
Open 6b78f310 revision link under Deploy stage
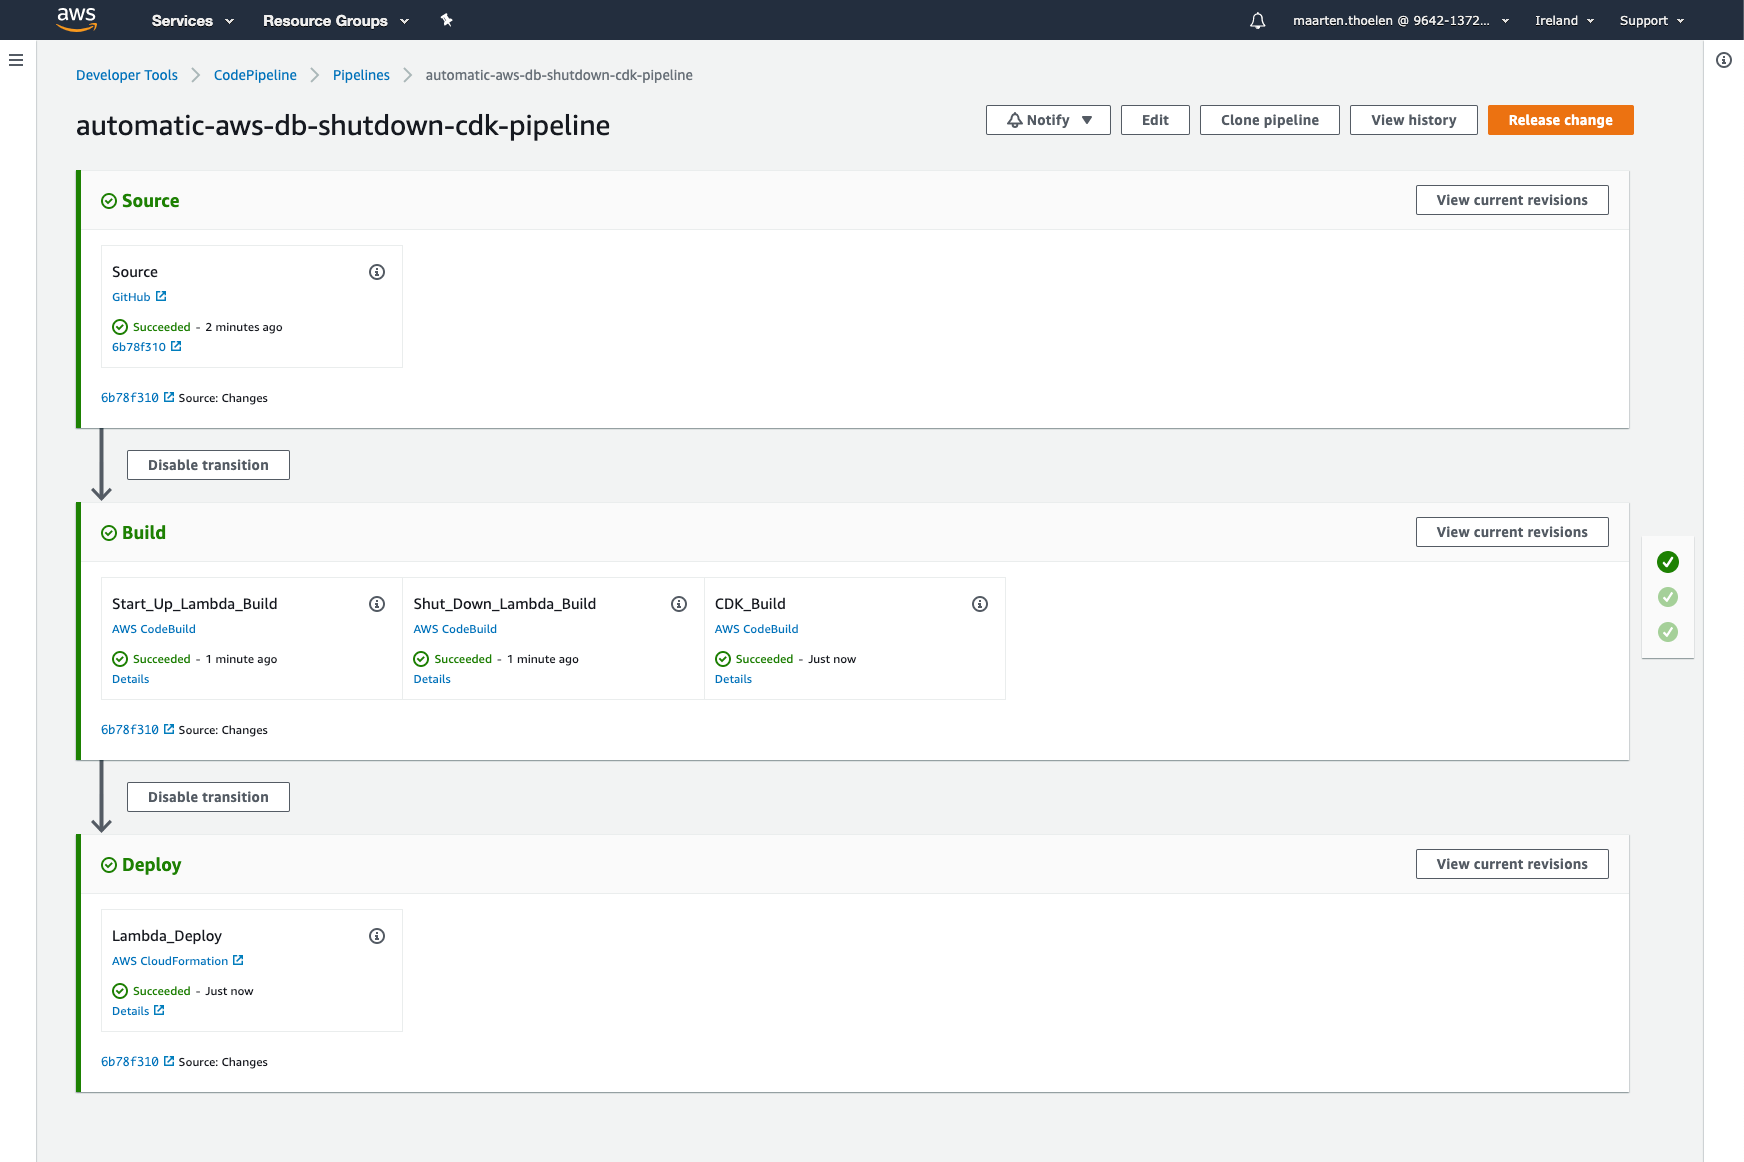coord(130,1062)
